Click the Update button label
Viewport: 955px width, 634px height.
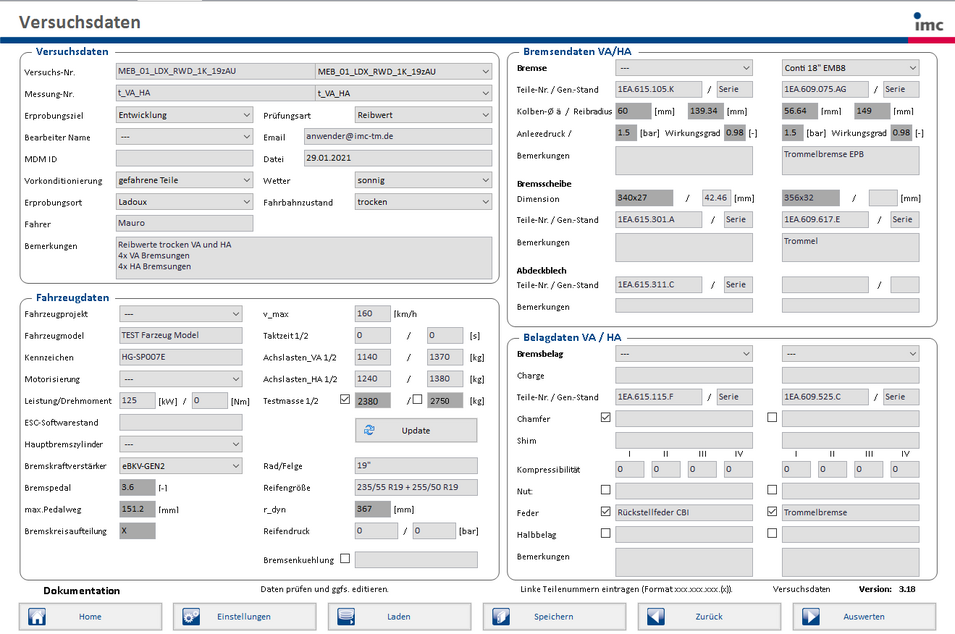coord(416,430)
